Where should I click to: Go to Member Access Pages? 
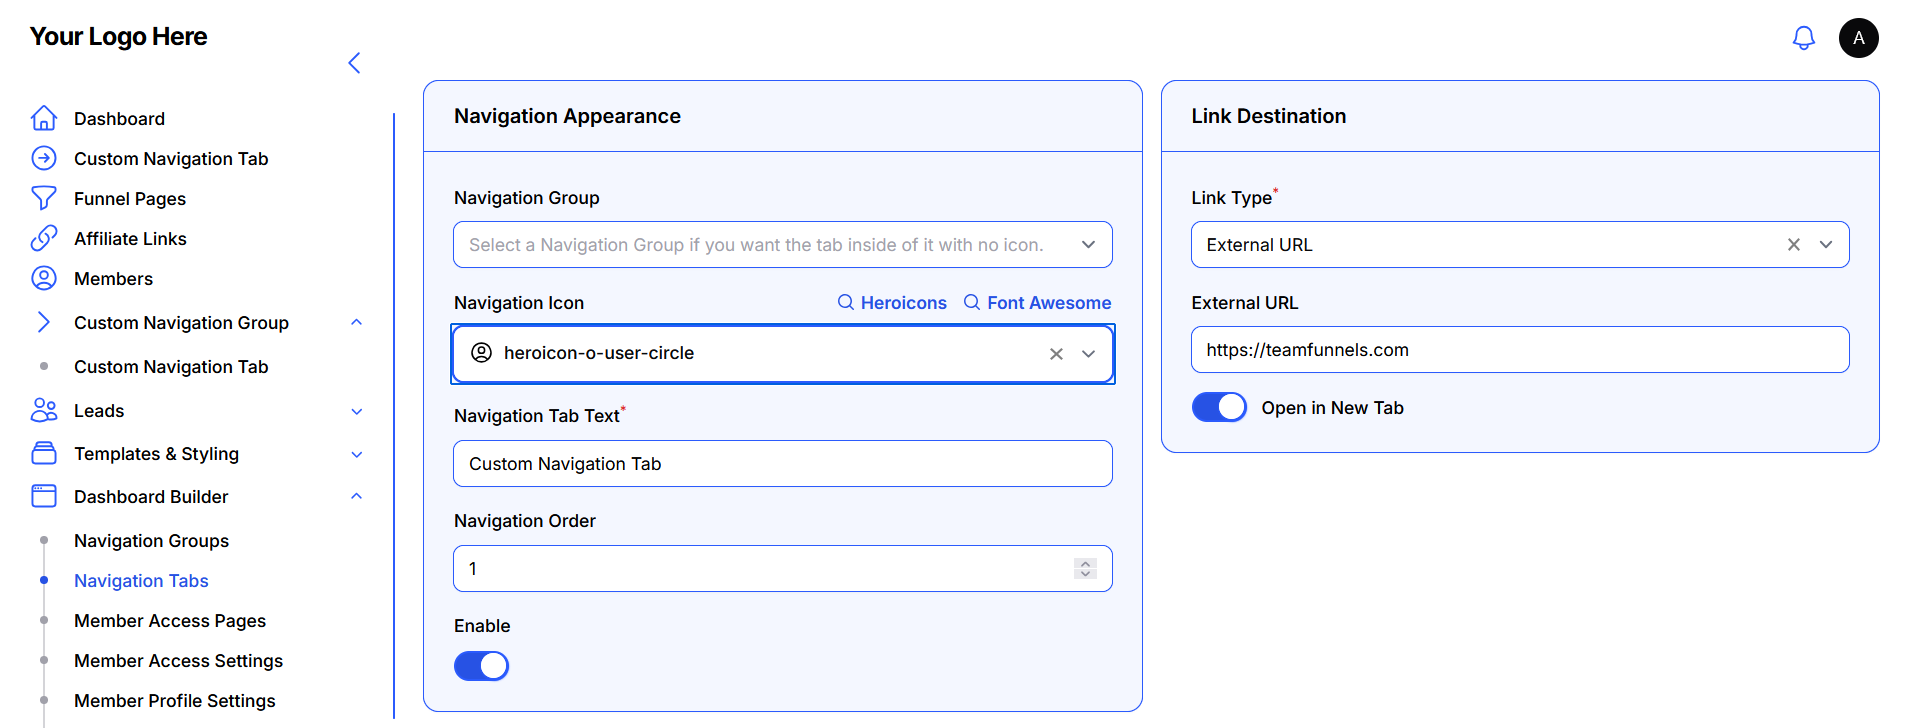coord(170,621)
